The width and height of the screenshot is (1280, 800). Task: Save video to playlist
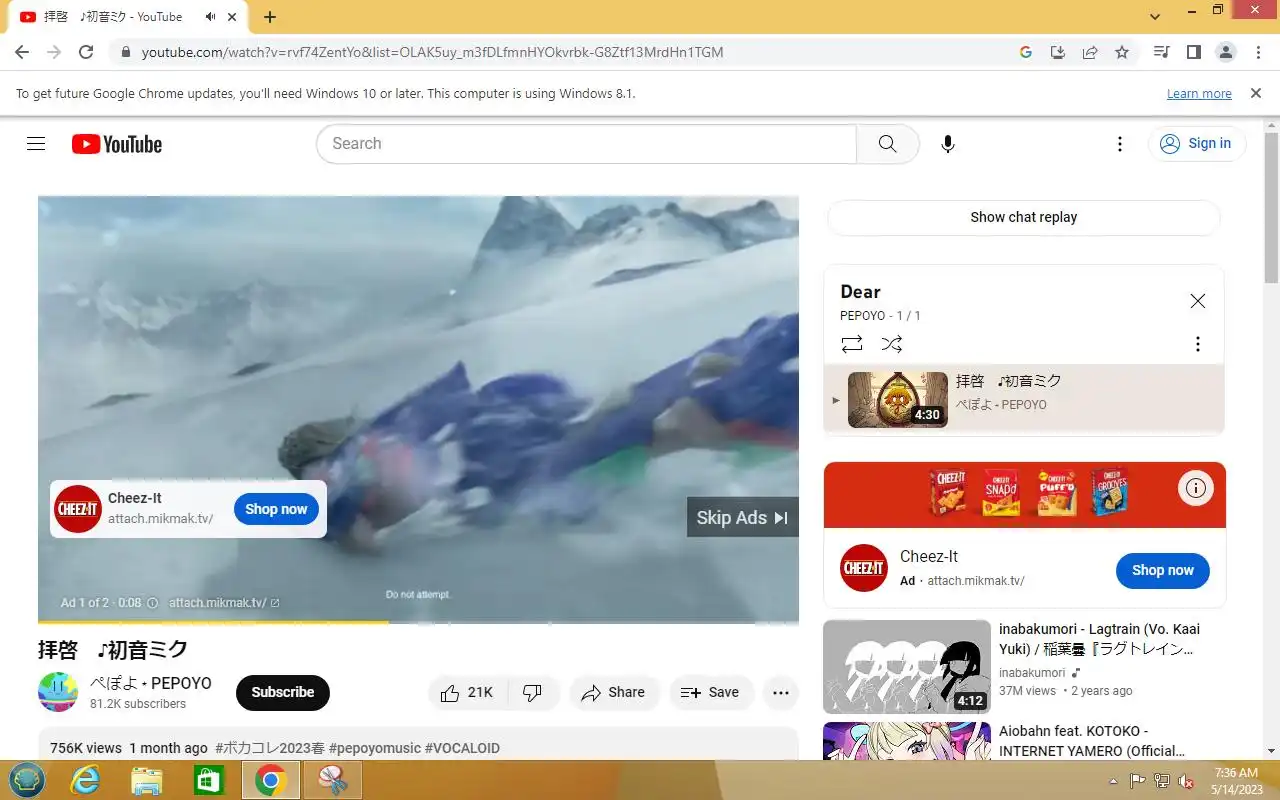(x=710, y=692)
